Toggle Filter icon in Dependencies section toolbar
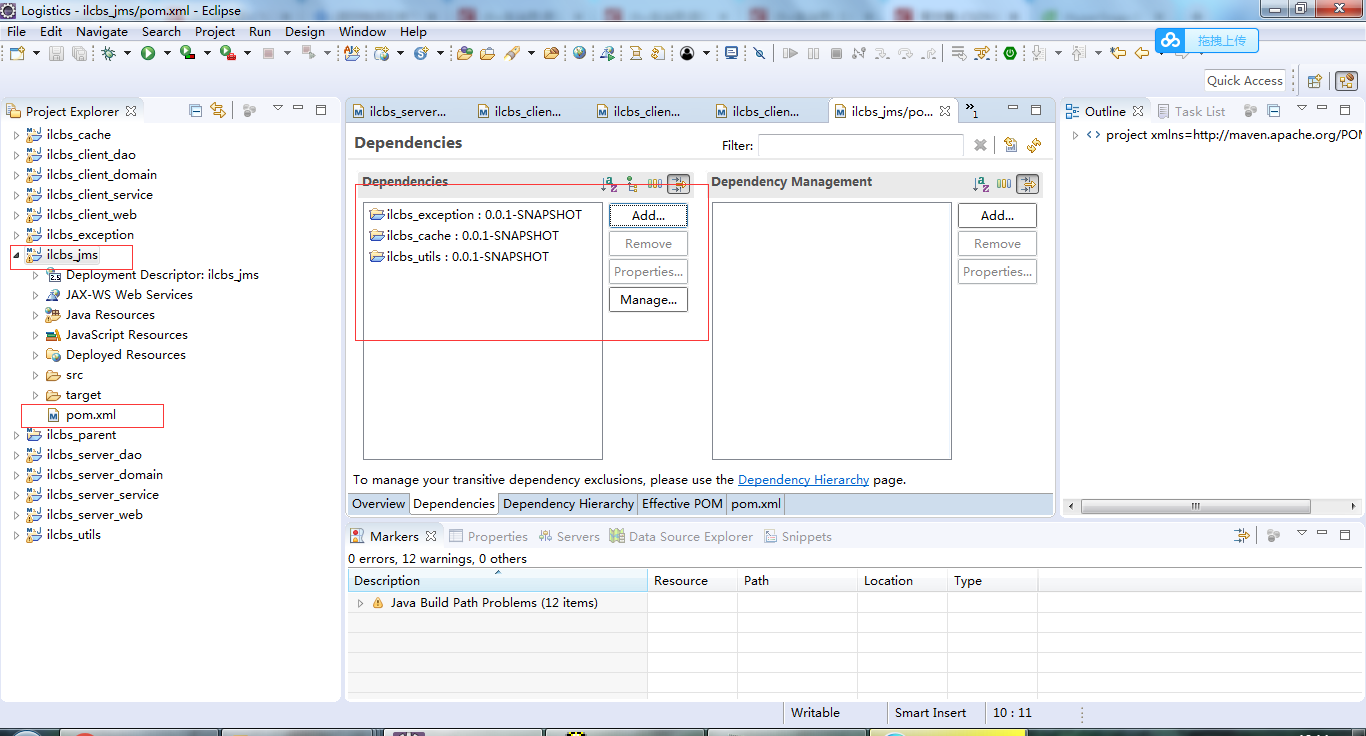Screen dimensions: 1366x736 pyautogui.click(x=679, y=184)
